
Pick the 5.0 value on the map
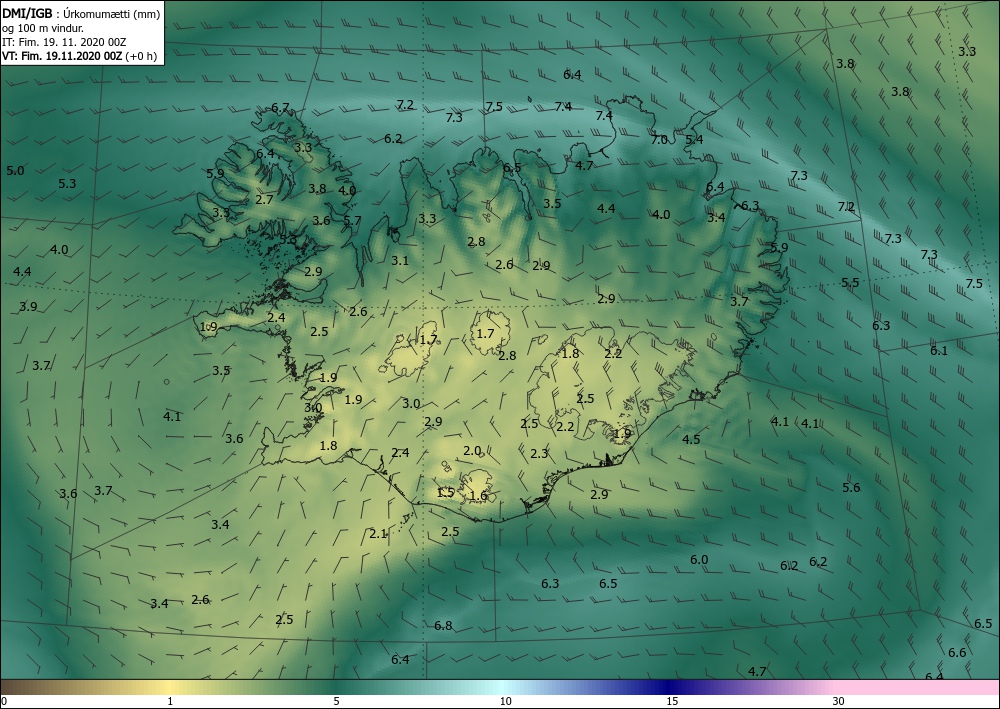click(x=15, y=170)
